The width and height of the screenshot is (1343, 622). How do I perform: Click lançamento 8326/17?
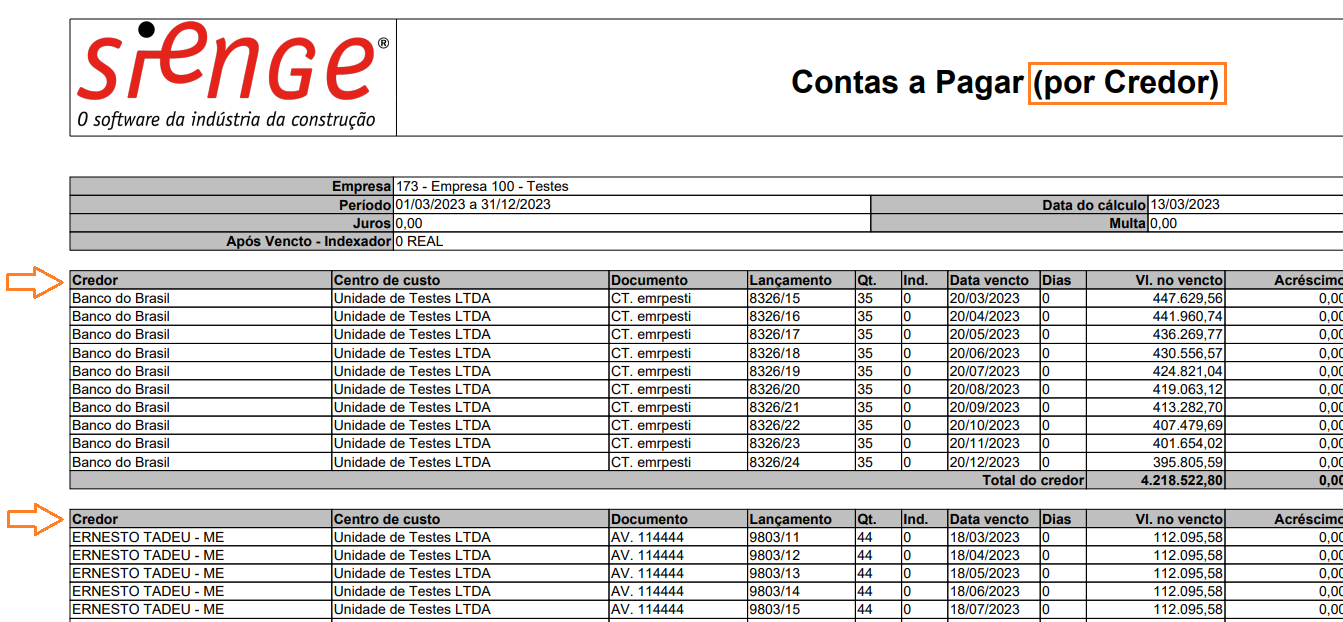775,334
